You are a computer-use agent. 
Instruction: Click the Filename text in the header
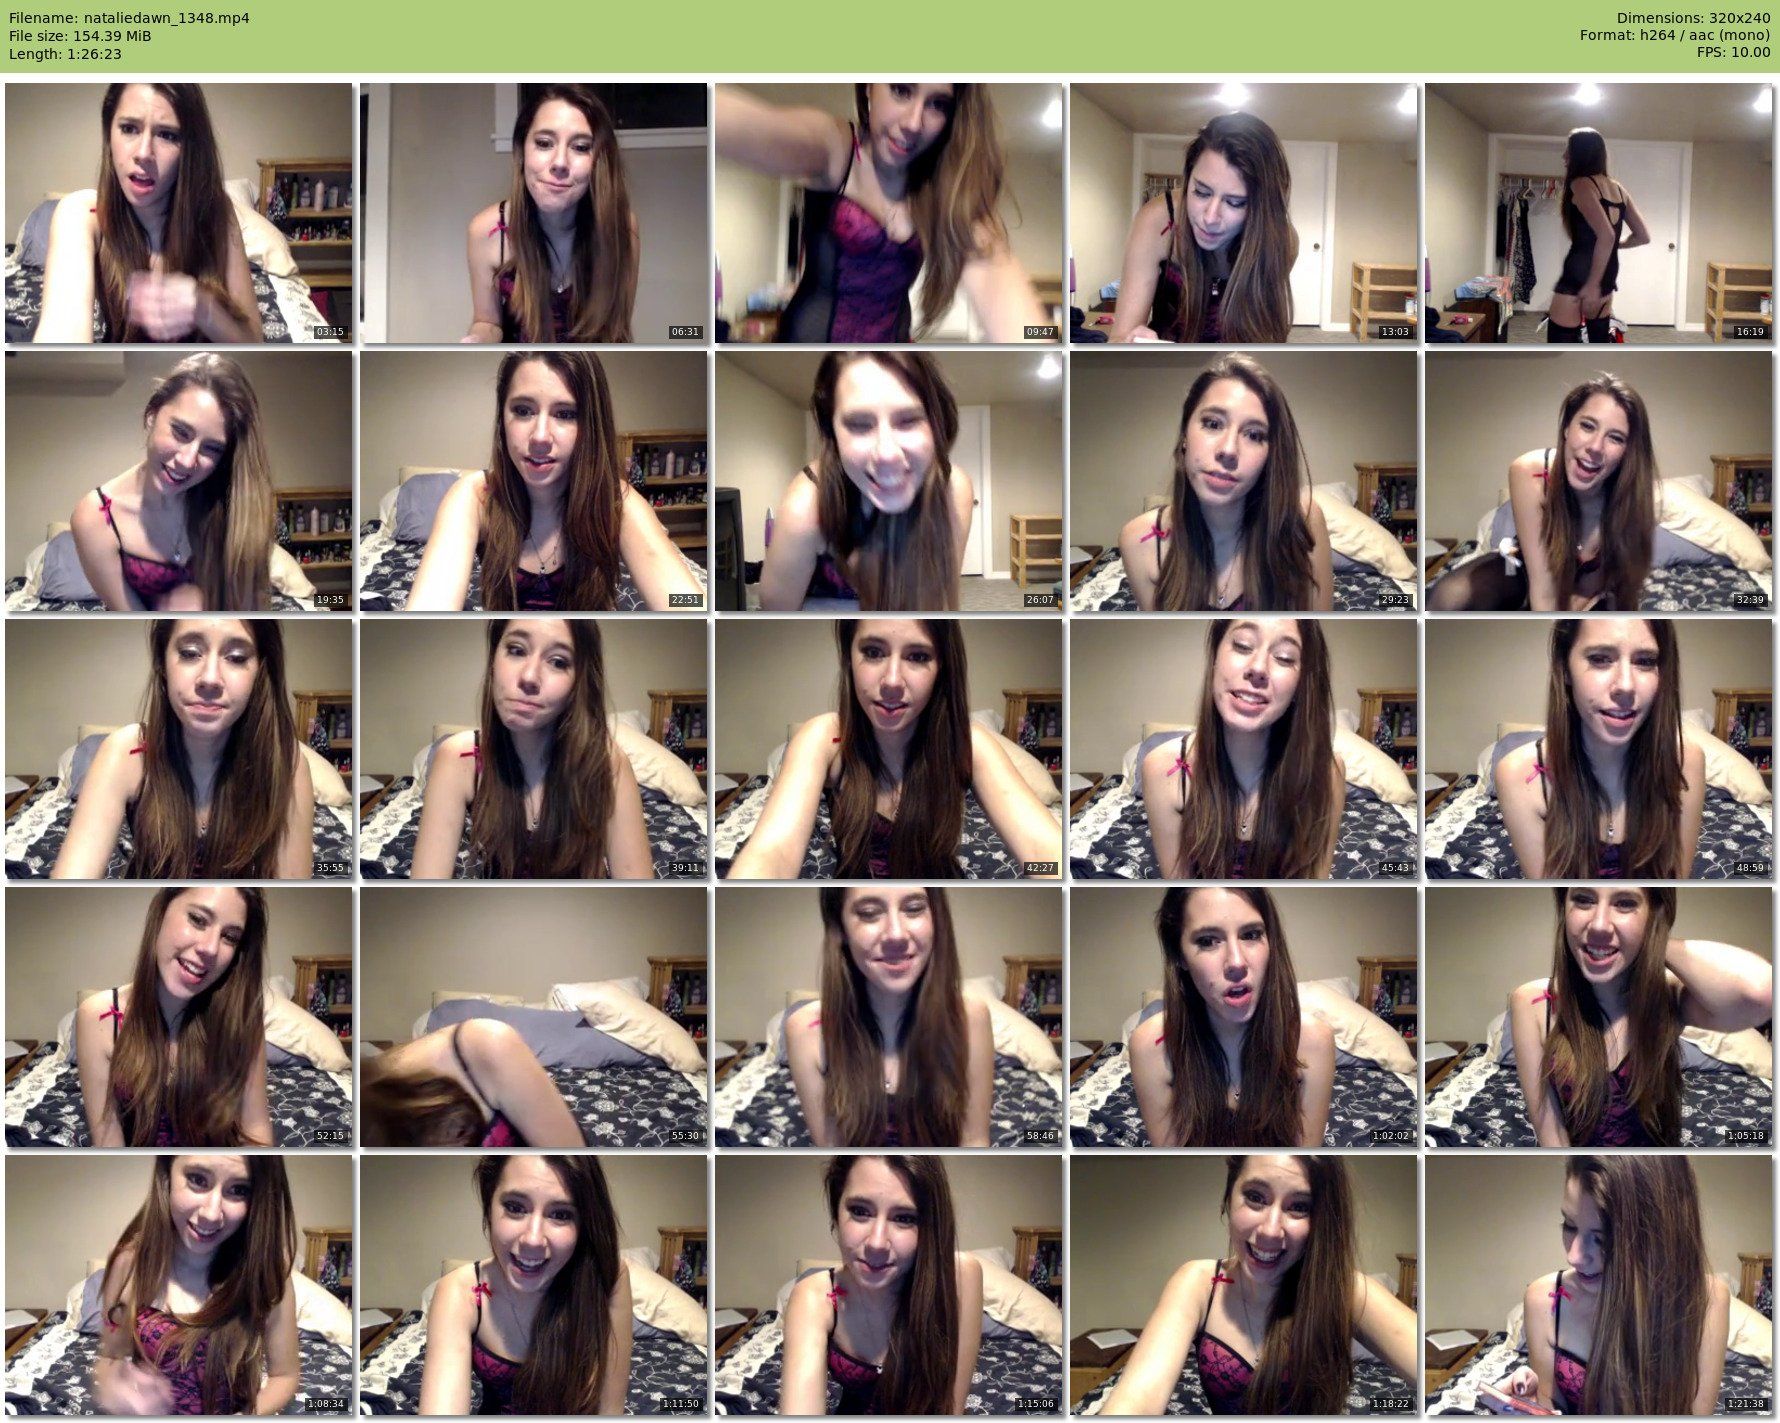click(x=129, y=18)
